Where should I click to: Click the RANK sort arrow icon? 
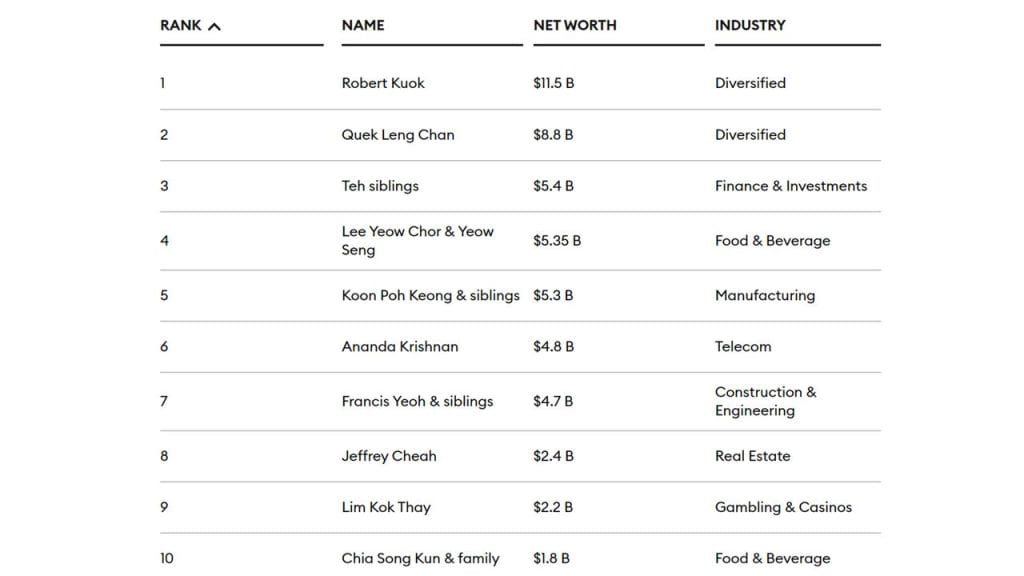pos(214,26)
